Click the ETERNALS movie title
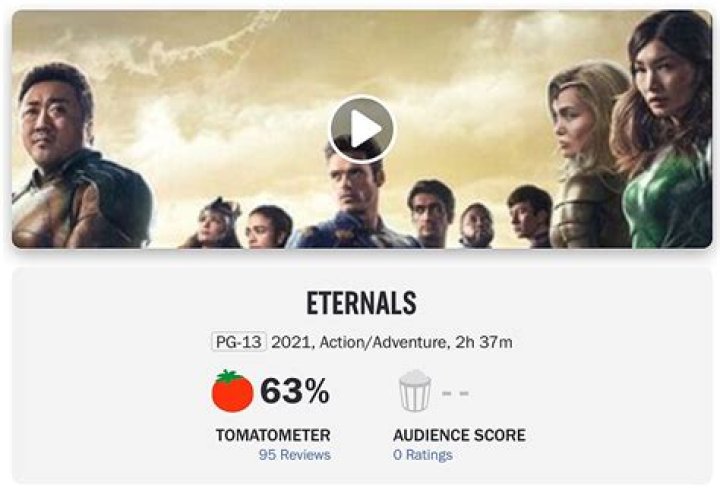Viewport: 720px width, 498px height. click(362, 303)
